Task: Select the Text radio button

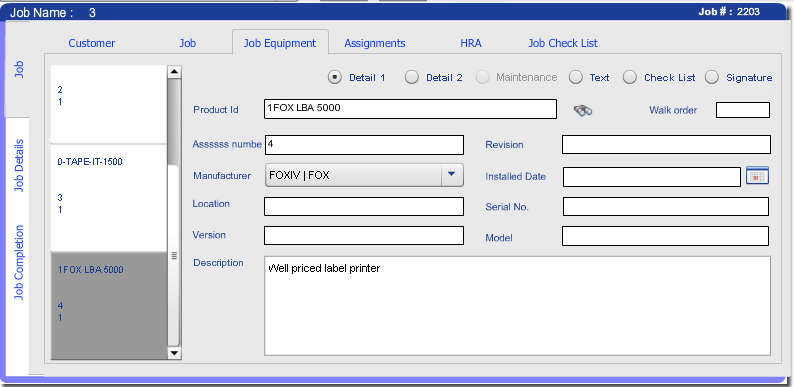Action: tap(576, 78)
